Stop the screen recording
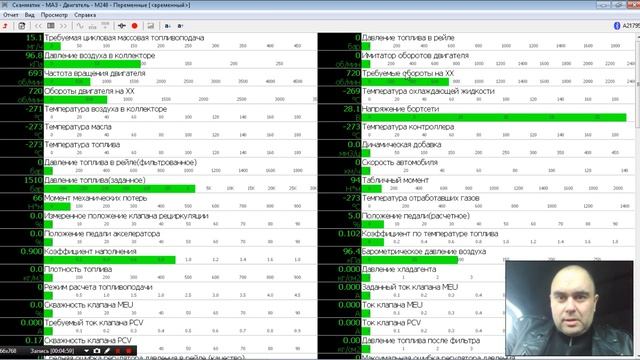Viewport: 640px width, 360px height. pos(129,351)
